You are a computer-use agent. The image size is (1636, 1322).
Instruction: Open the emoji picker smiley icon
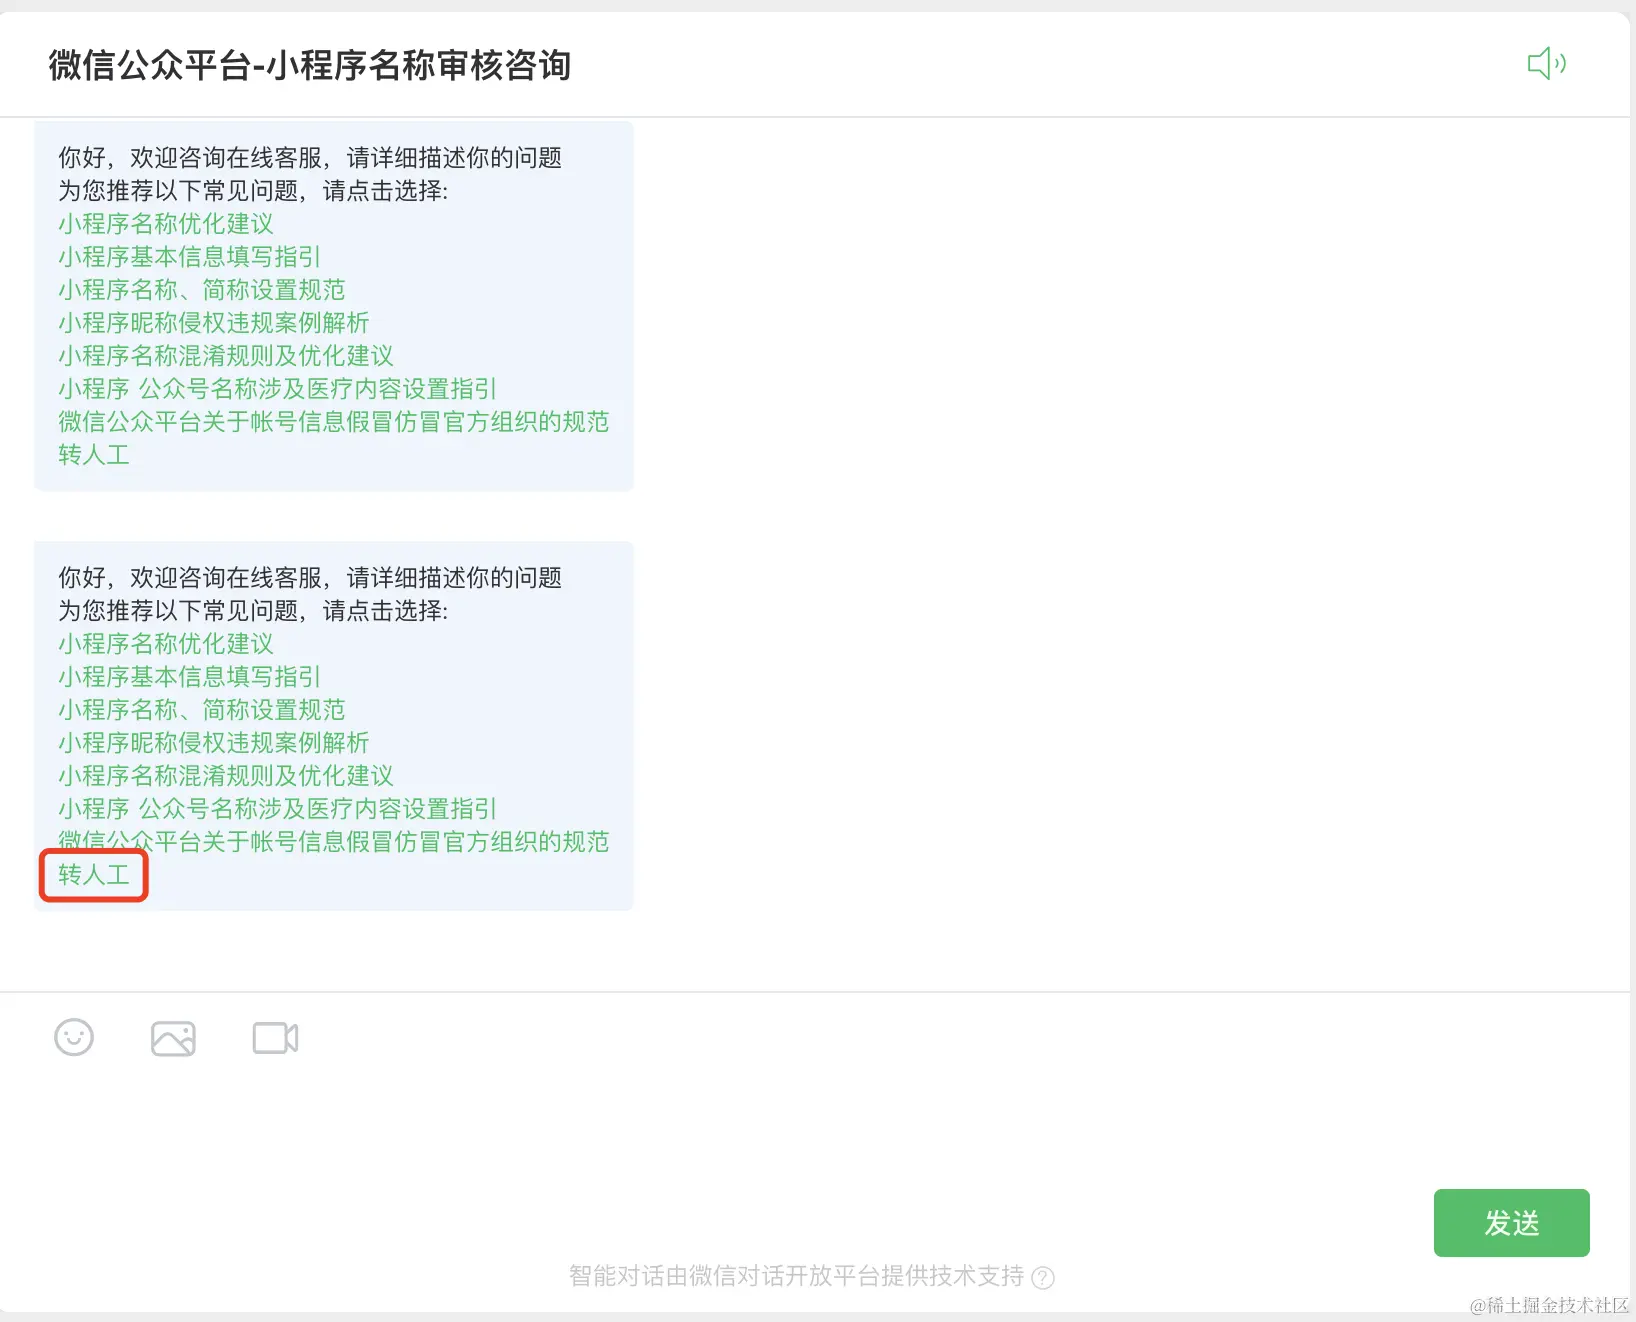[74, 1038]
